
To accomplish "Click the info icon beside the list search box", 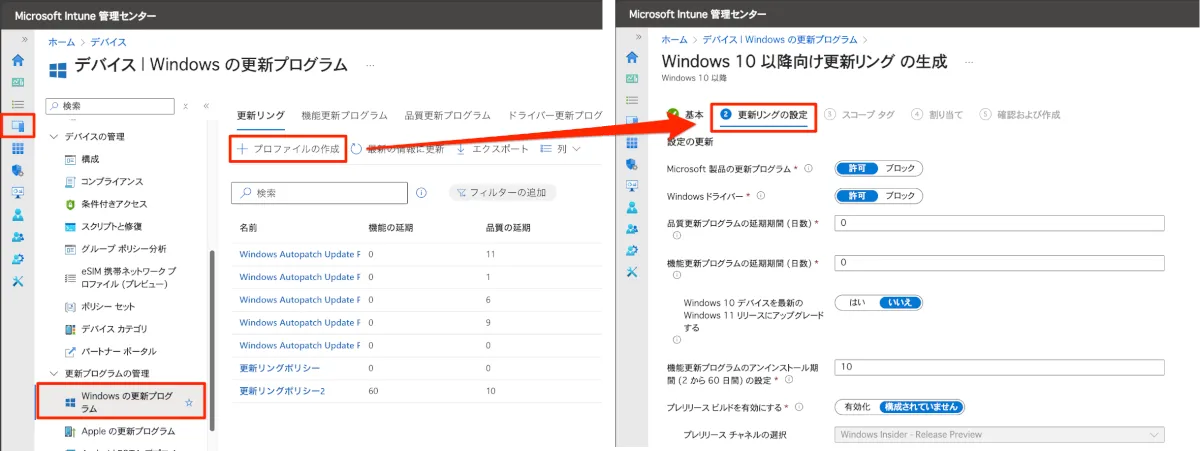I will tap(421, 193).
